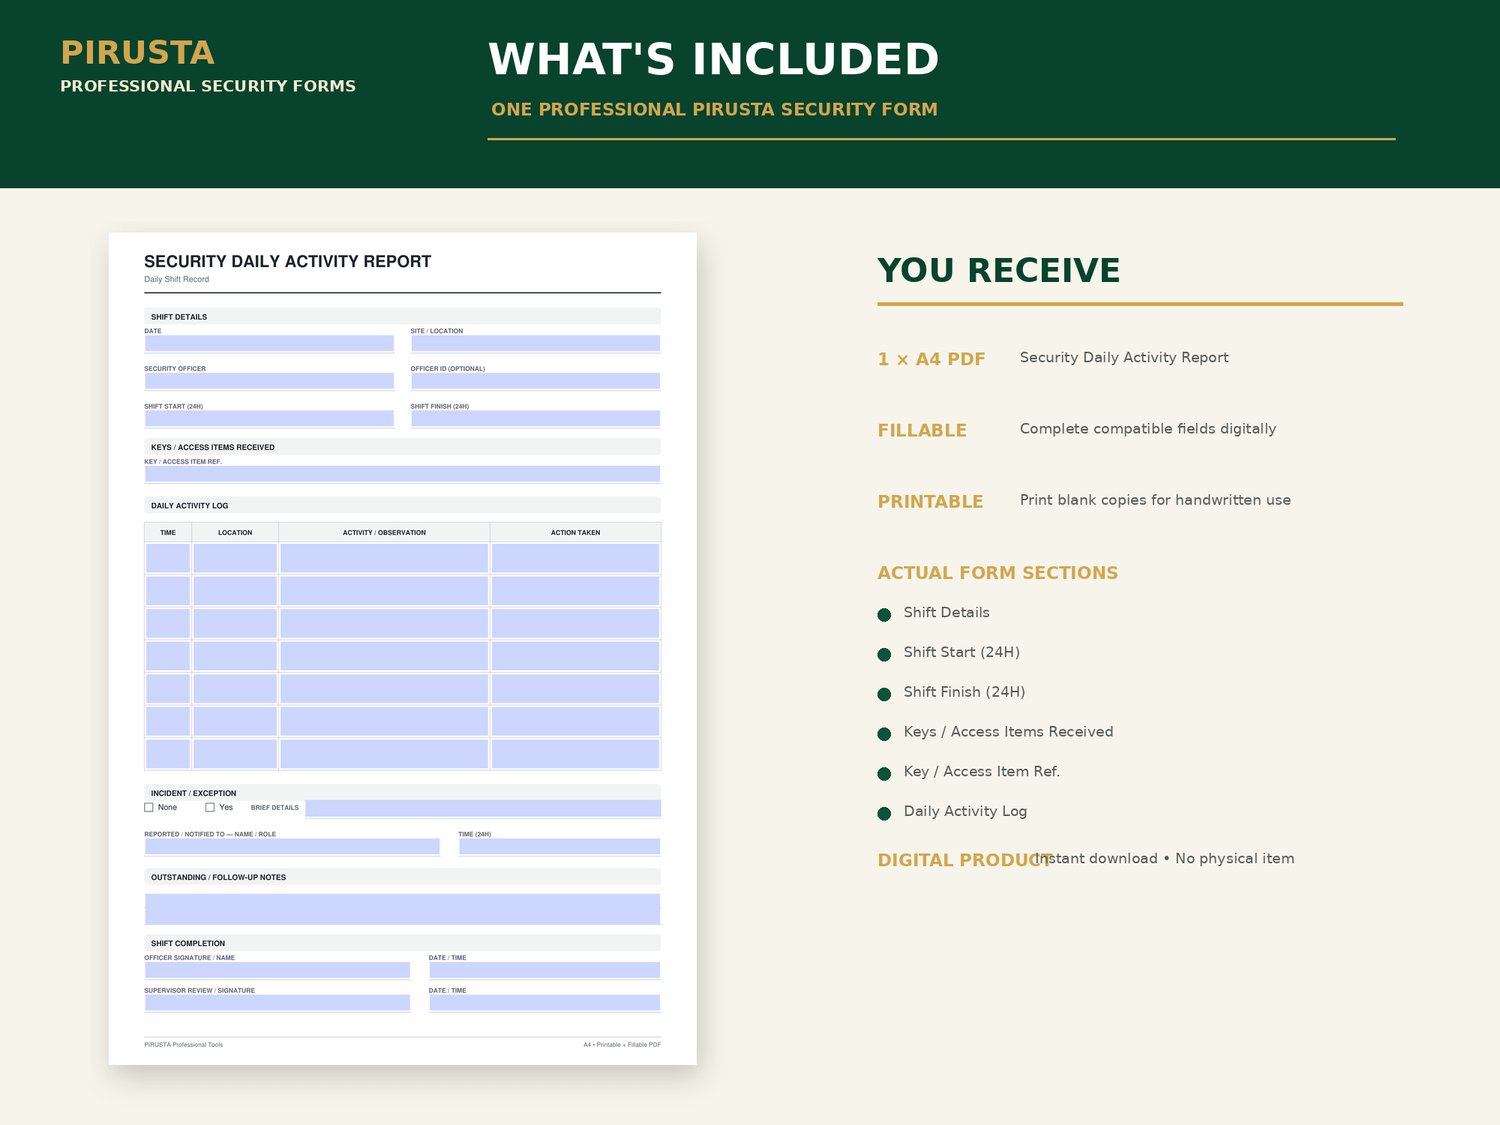The width and height of the screenshot is (1500, 1125).
Task: Click 'ONE PROFESSIONAL PIRUSTA SECURITY FORM' subtitle
Action: [x=714, y=110]
